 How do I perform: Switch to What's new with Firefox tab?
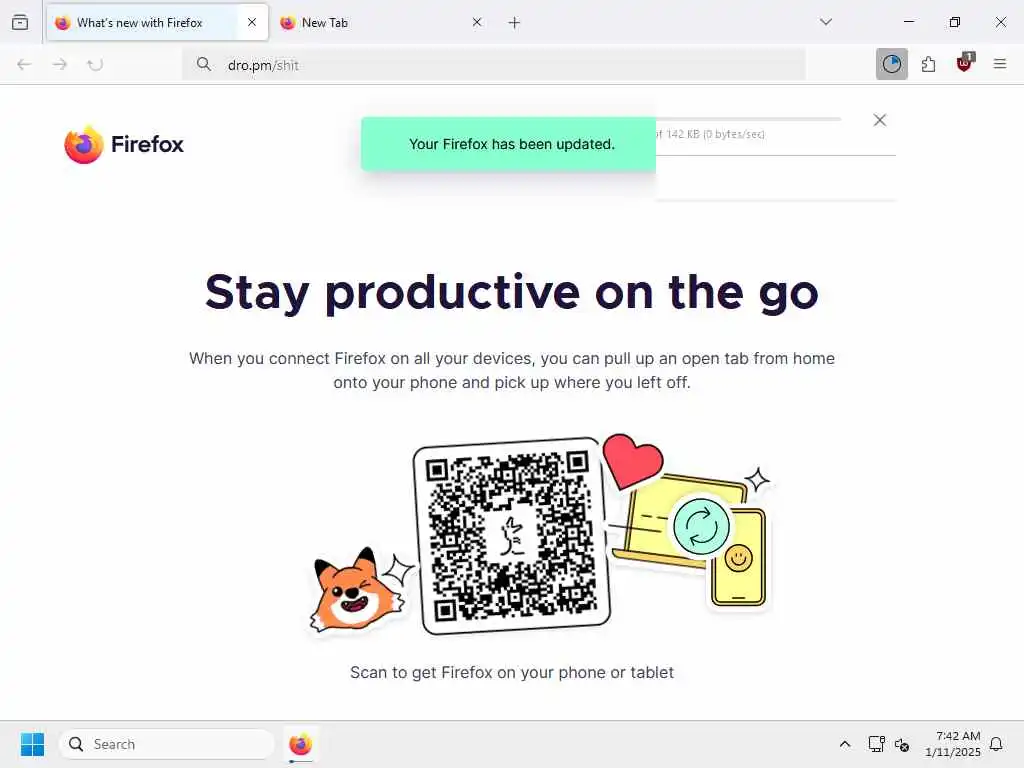coord(157,23)
